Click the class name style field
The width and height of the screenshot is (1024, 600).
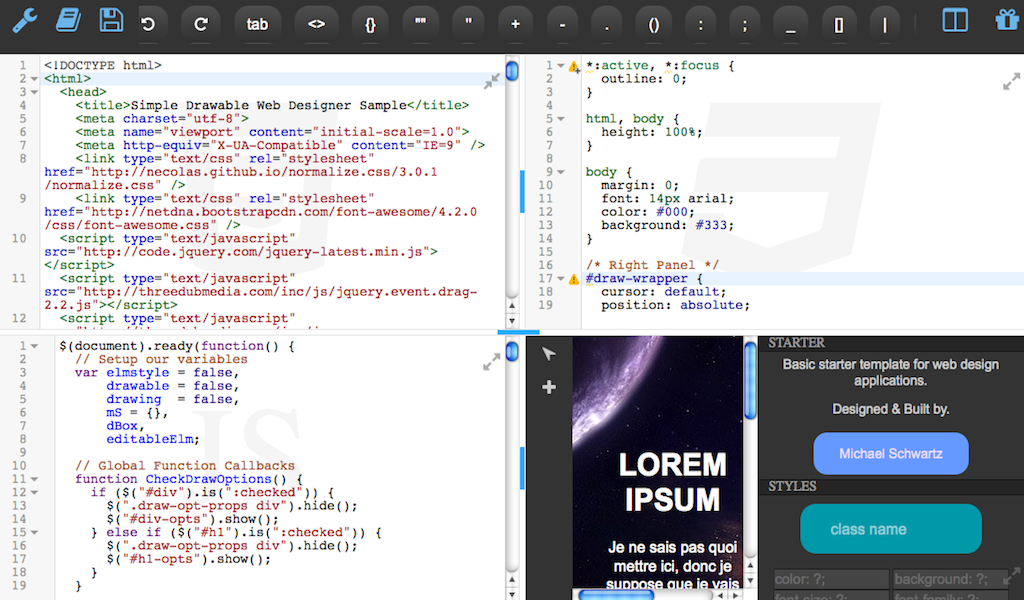click(890, 529)
